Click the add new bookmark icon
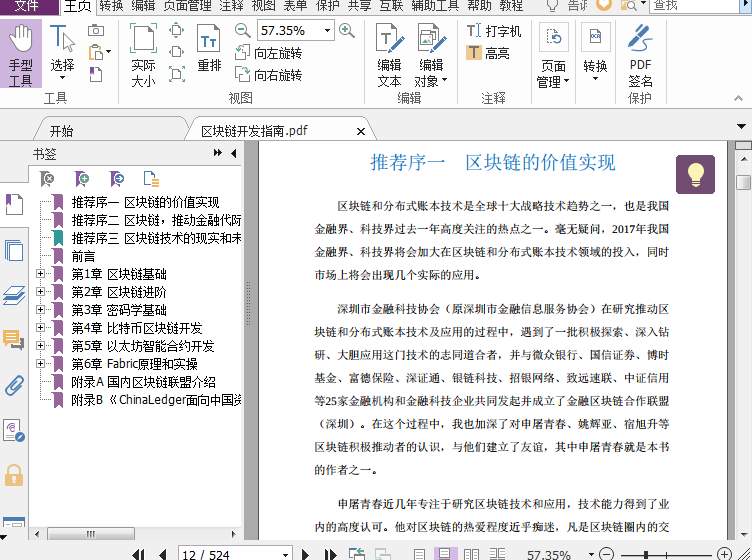Image resolution: width=752 pixels, height=560 pixels. pos(82,179)
